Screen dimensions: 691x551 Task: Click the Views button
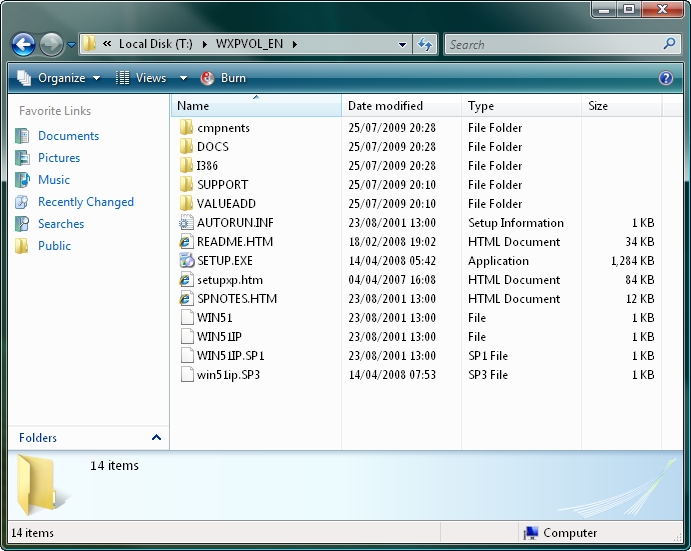[141, 78]
